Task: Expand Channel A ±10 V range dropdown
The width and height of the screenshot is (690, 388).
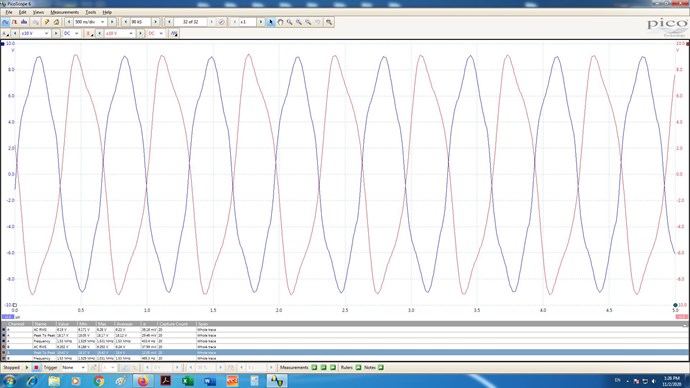Action: (x=35, y=33)
